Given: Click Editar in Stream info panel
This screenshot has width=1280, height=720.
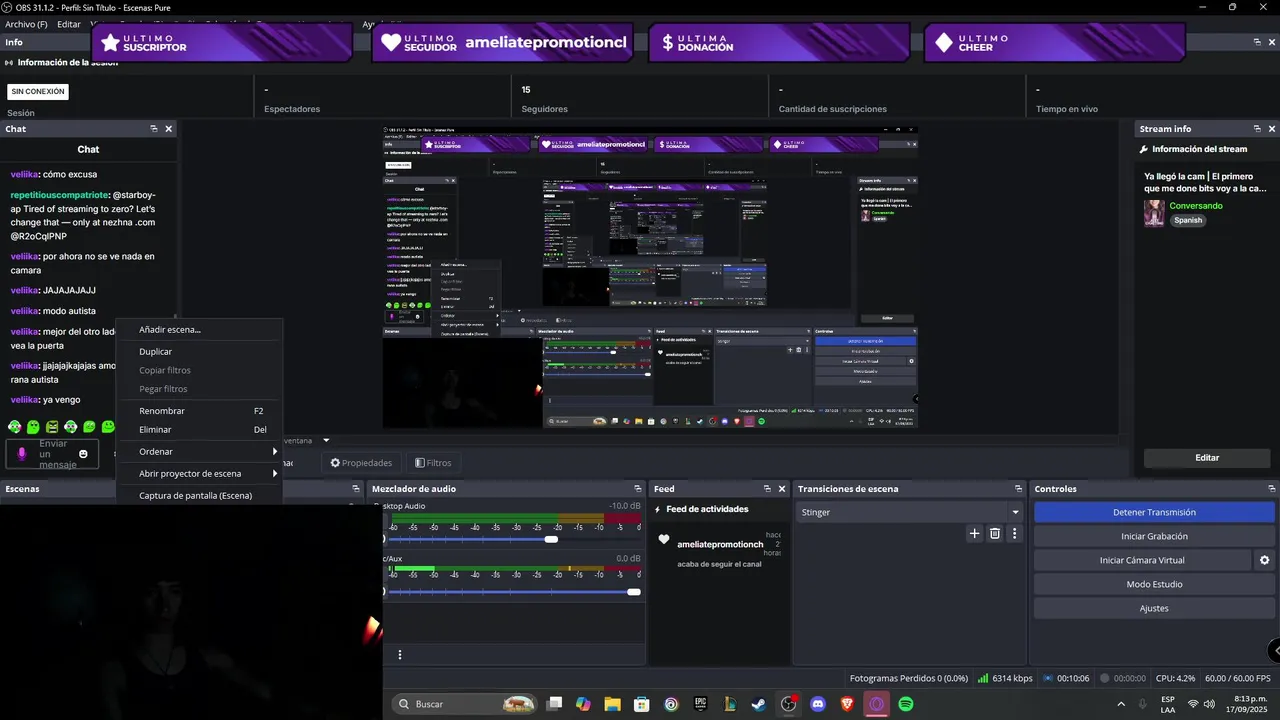Looking at the screenshot, I should tap(1207, 458).
